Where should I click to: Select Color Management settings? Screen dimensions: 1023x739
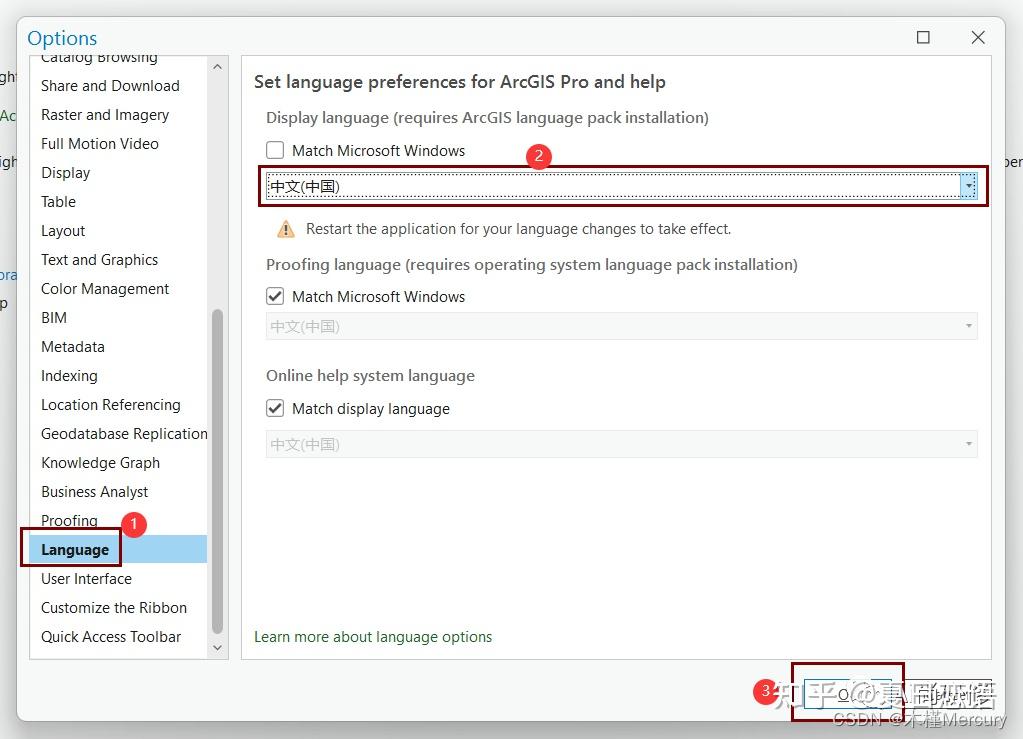pos(105,288)
